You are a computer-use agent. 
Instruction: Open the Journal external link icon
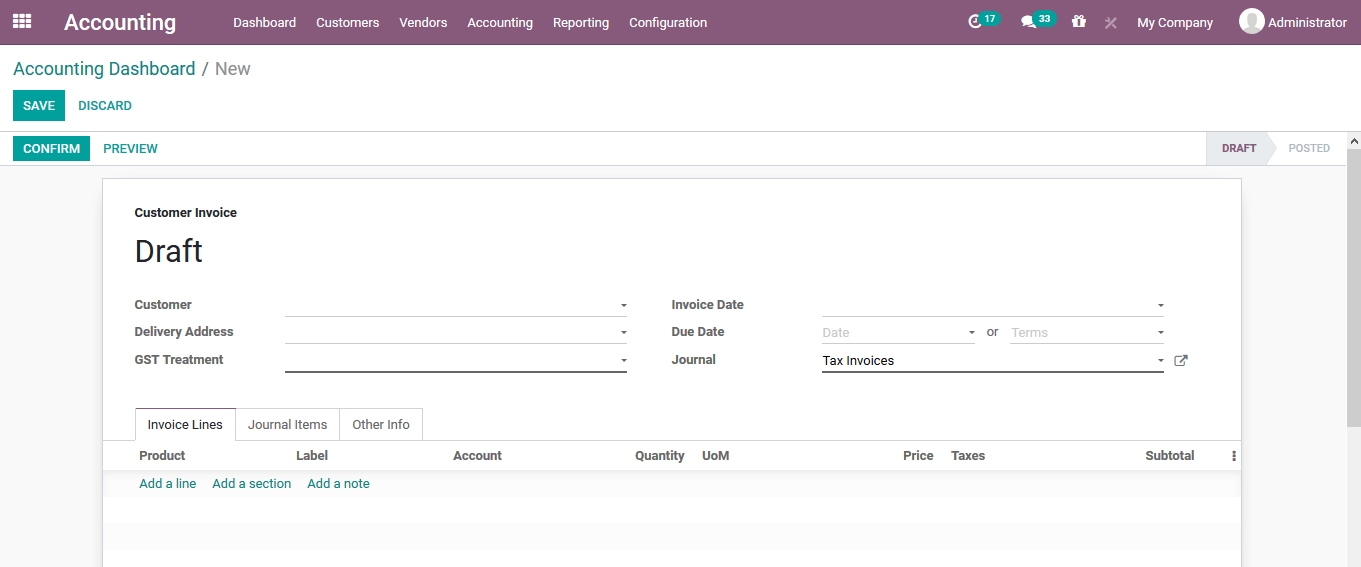tap(1180, 361)
